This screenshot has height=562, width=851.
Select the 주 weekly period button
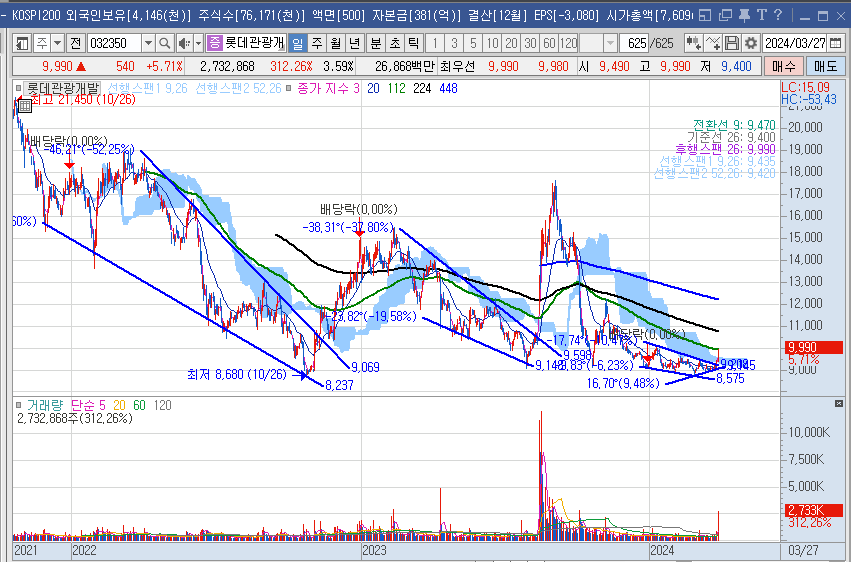317,43
